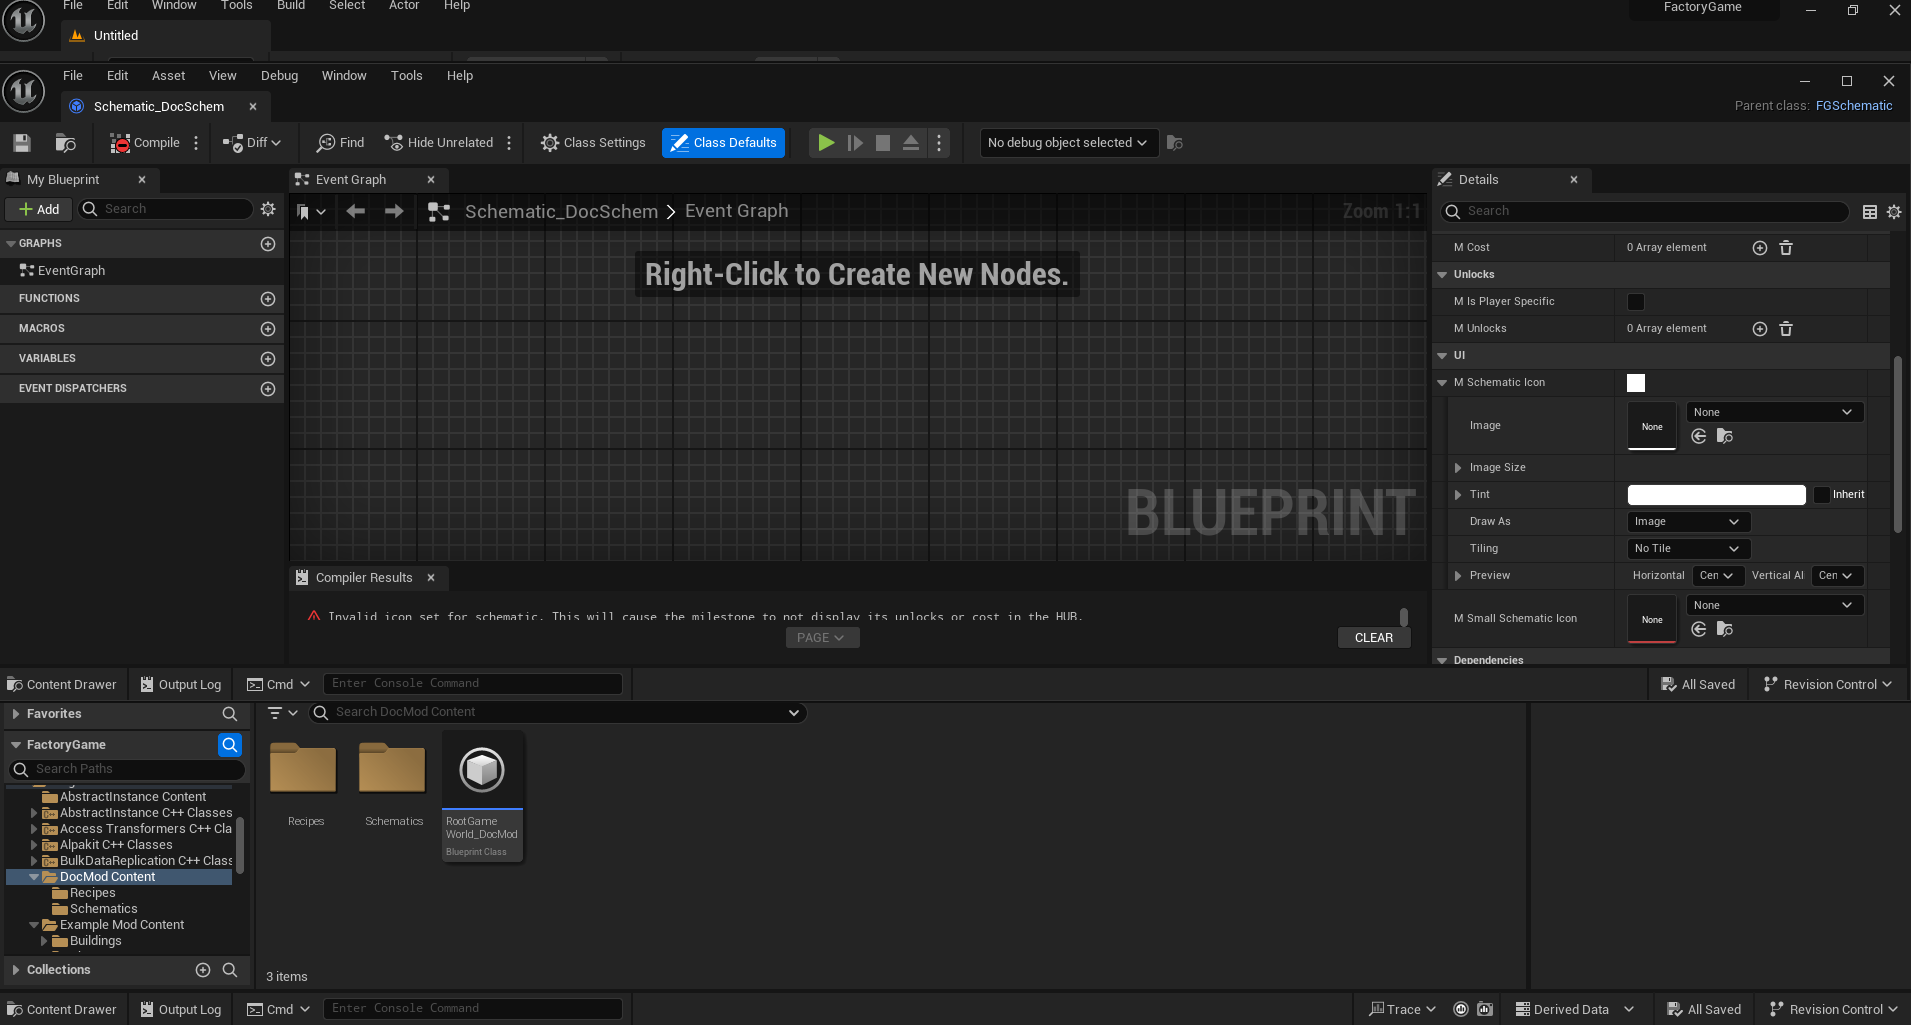The width and height of the screenshot is (1911, 1025).
Task: Open Class Settings
Action: coord(592,142)
